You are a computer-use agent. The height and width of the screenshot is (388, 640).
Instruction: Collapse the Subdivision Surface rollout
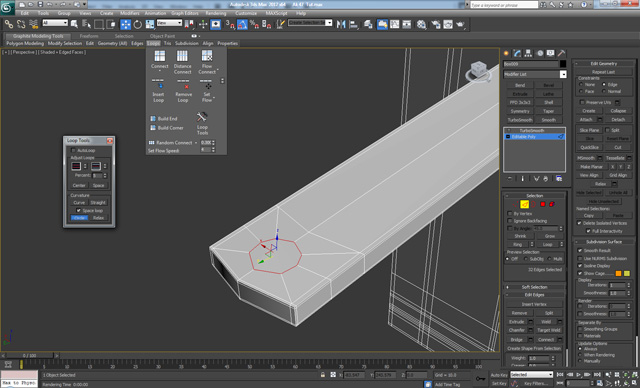pos(604,242)
